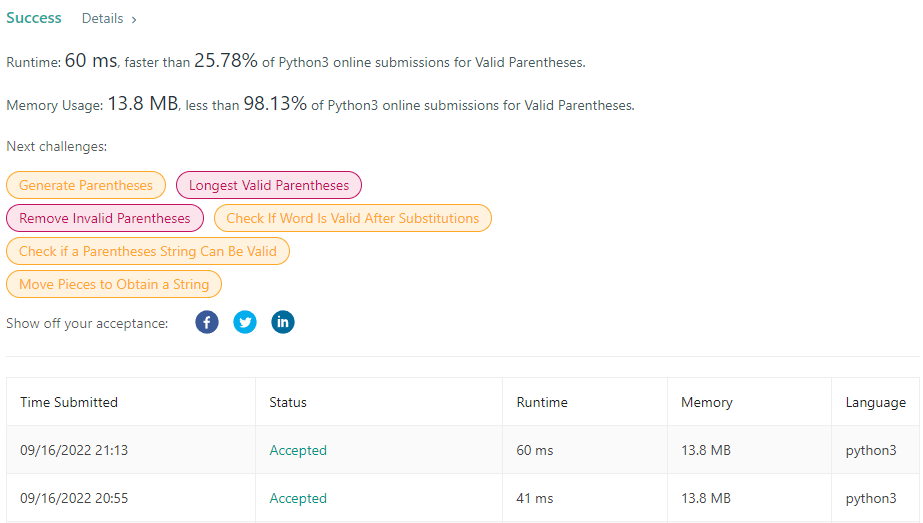
Task: Share acceptance on LinkedIn
Action: click(283, 322)
